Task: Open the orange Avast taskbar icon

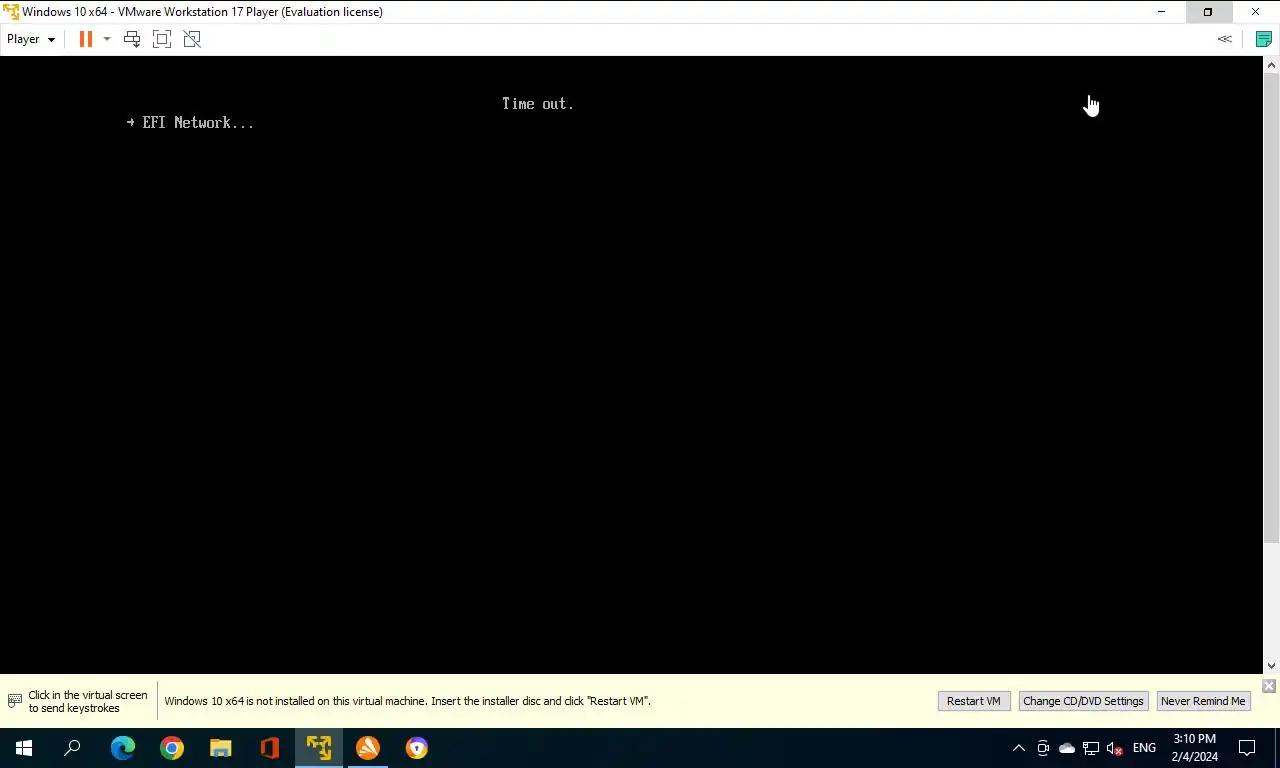Action: tap(368, 748)
